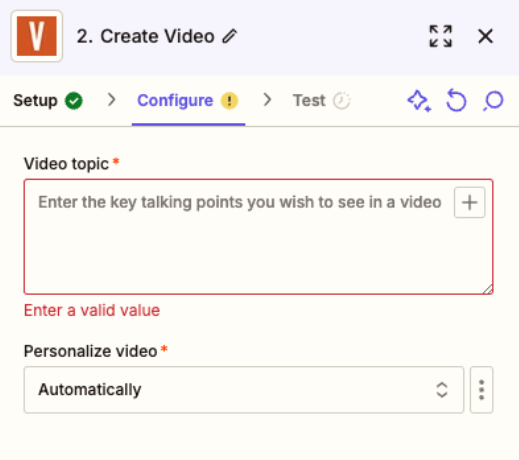Click chevron between Setup and Configure
This screenshot has height=460, width=519.
(x=112, y=100)
